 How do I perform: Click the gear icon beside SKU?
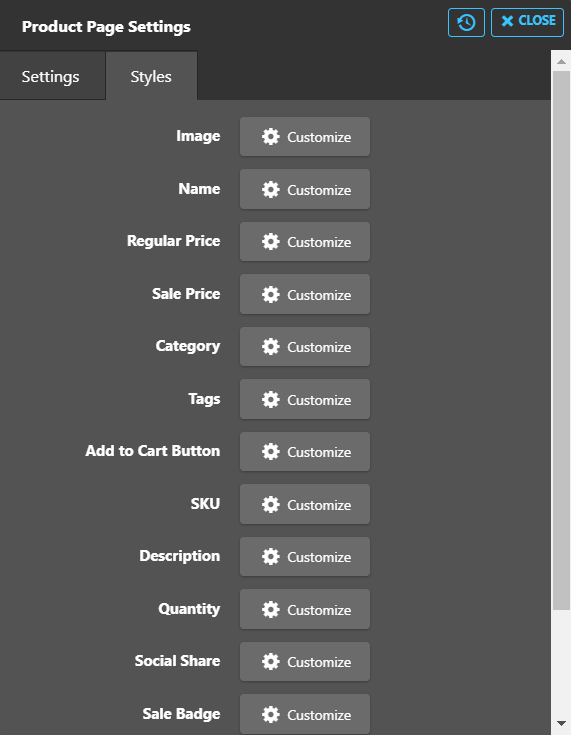(270, 504)
